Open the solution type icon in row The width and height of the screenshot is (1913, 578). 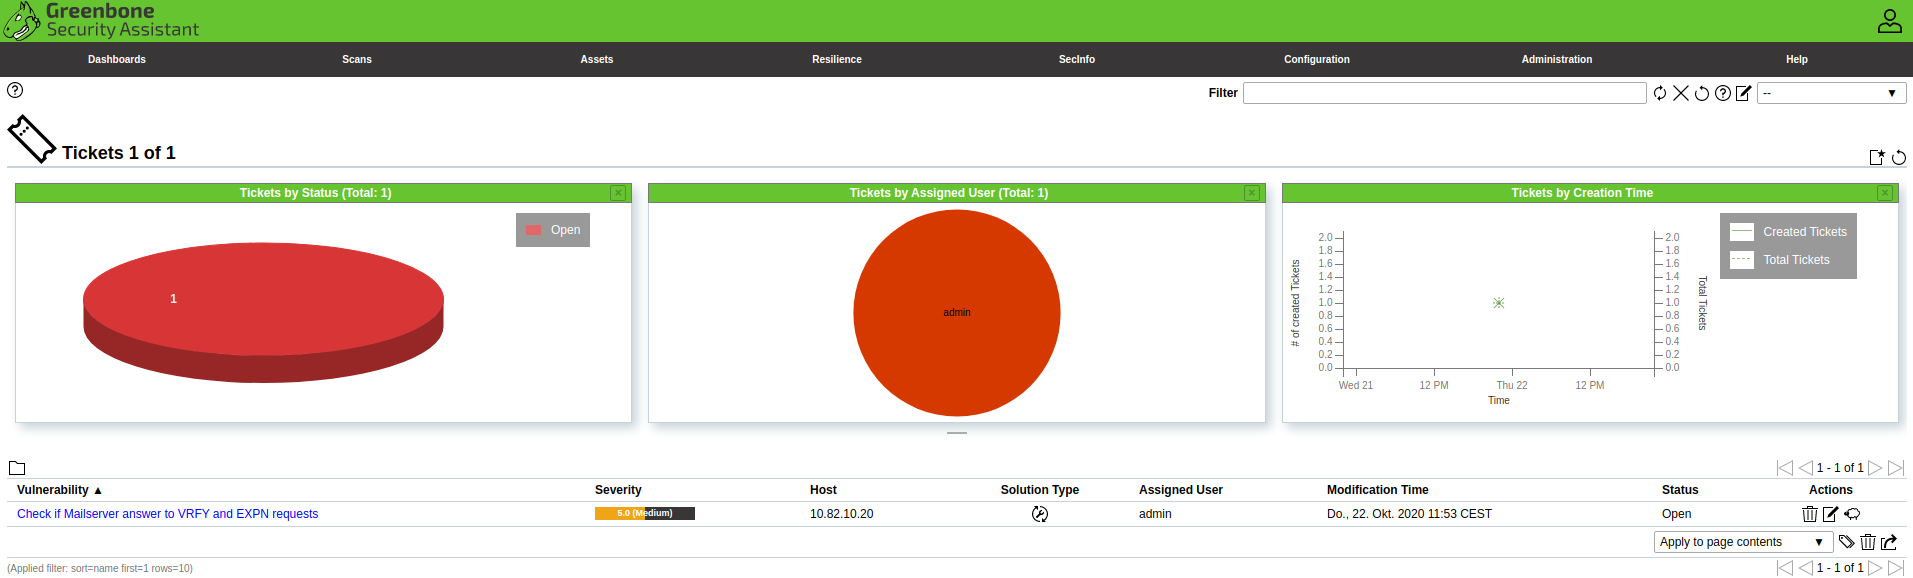pos(1040,514)
